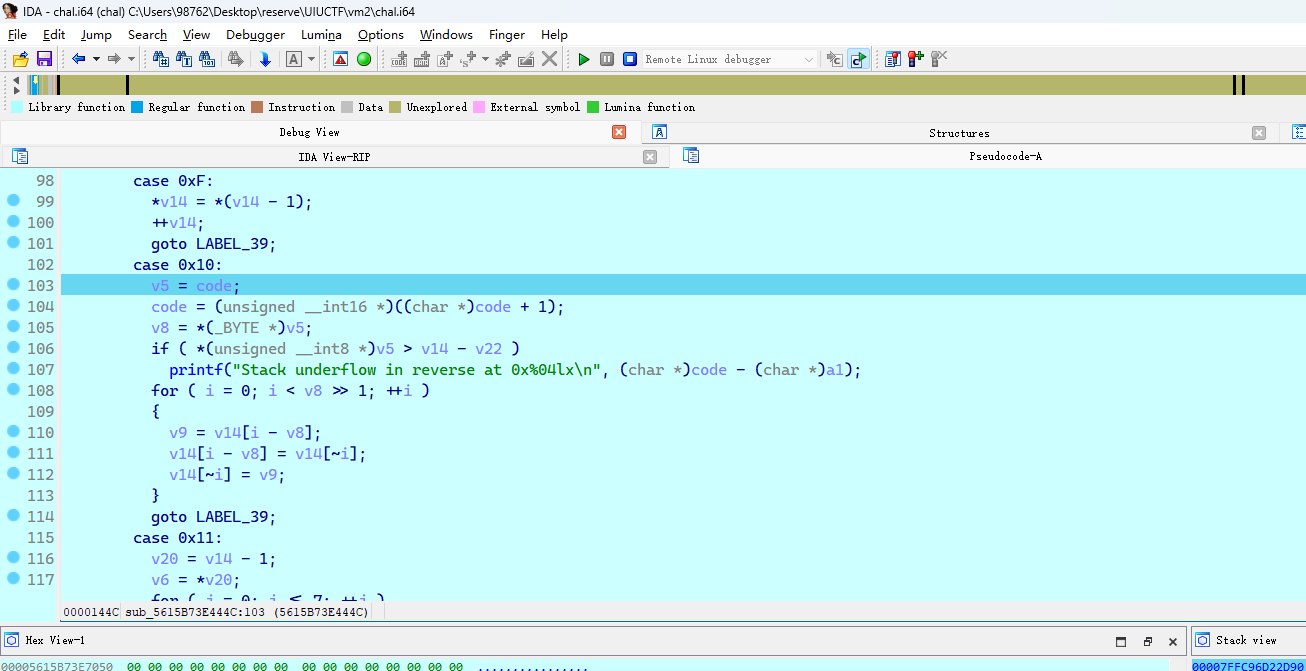Image resolution: width=1306 pixels, height=671 pixels.
Task: Open the Remote Linux debugger dropdown
Action: (809, 59)
